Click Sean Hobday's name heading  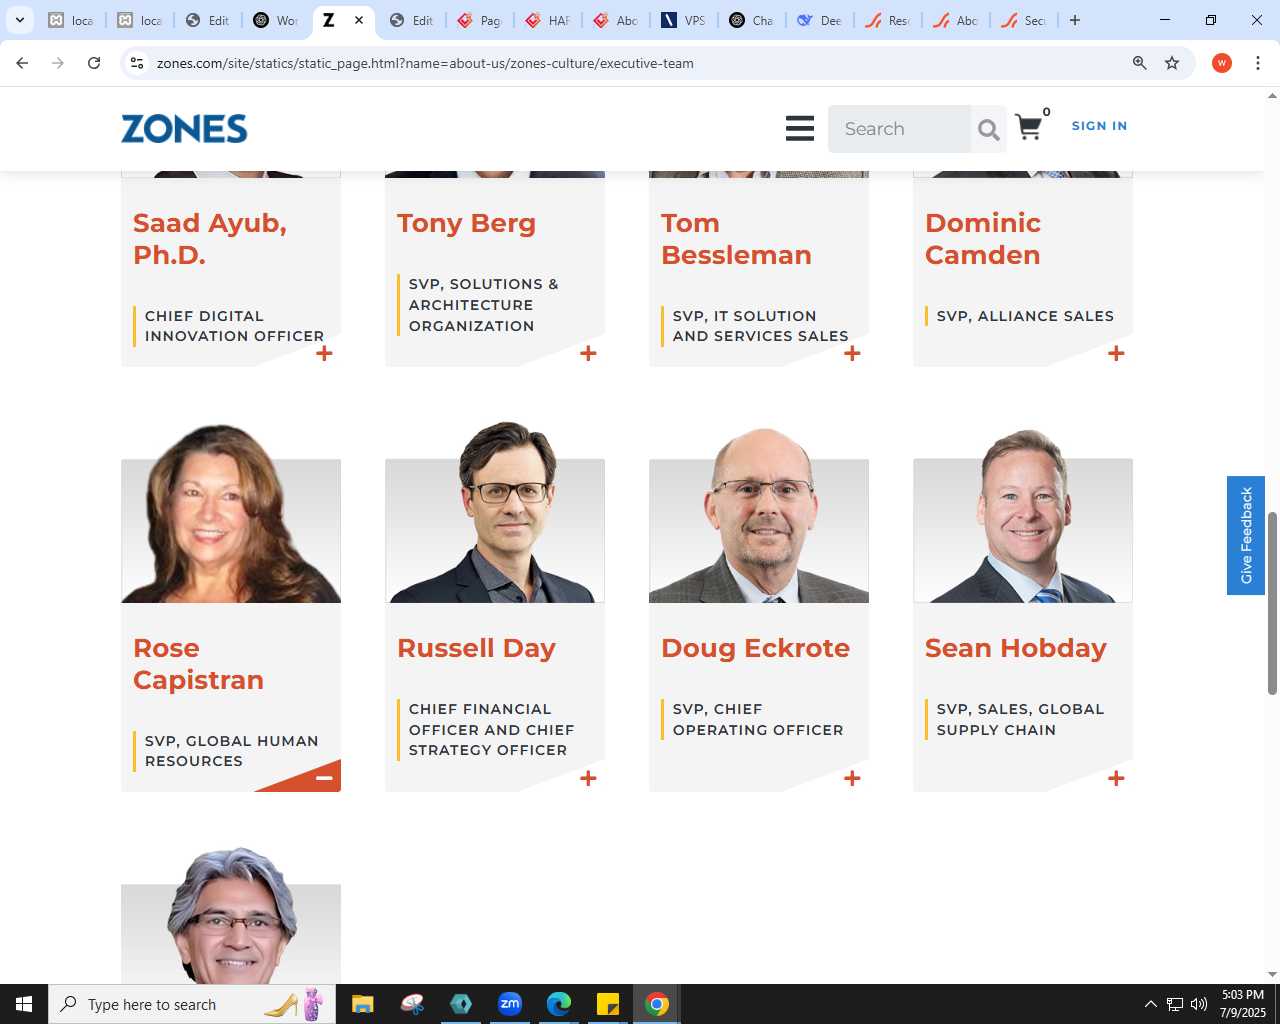(x=1015, y=648)
